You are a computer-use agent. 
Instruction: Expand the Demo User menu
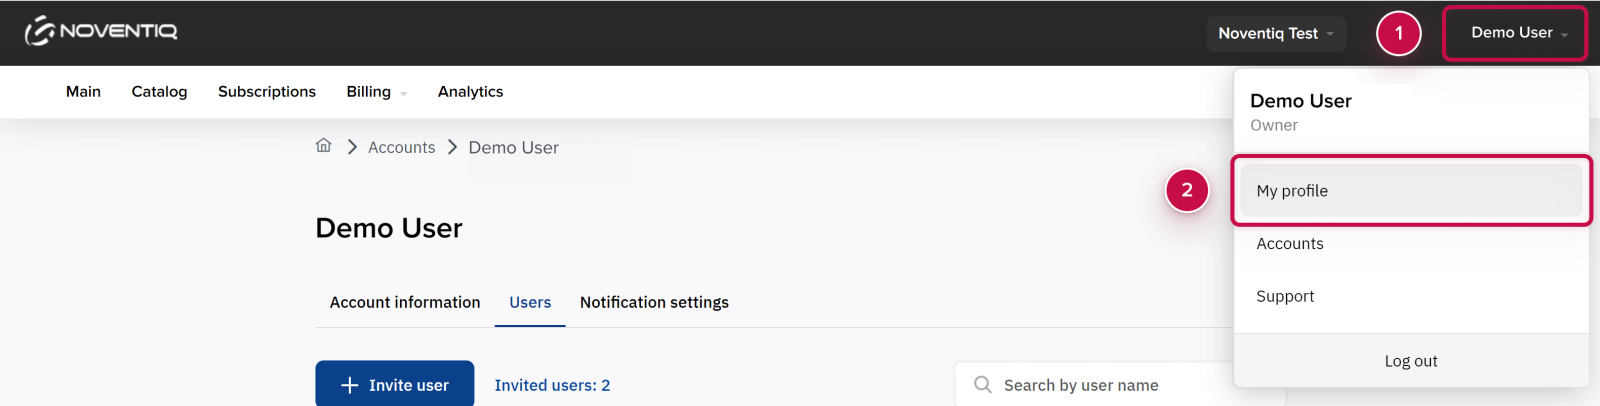[1515, 33]
